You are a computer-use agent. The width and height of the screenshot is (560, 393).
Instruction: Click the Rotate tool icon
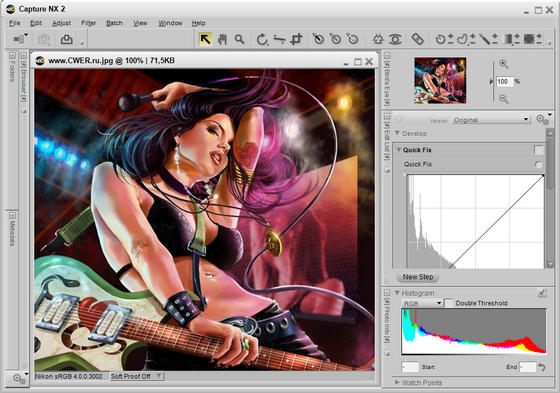click(x=262, y=39)
